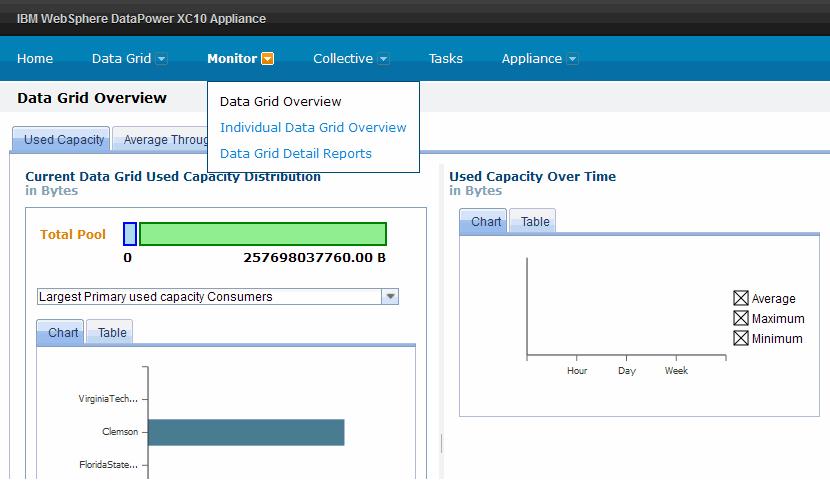This screenshot has width=830, height=481.
Task: Click the Hour axis label
Action: [x=577, y=370]
